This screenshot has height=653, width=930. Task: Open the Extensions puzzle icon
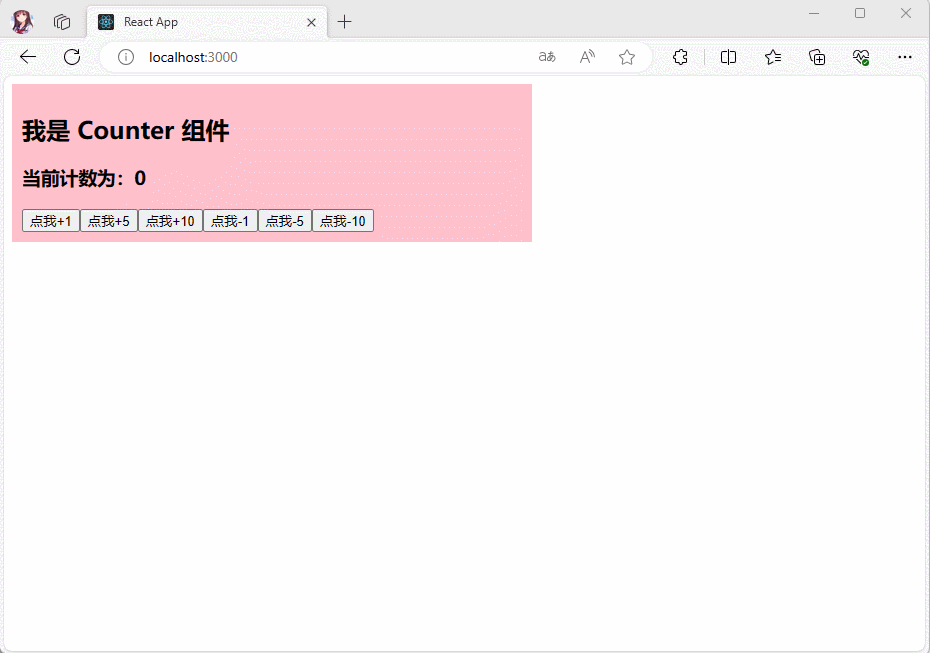[x=681, y=57]
